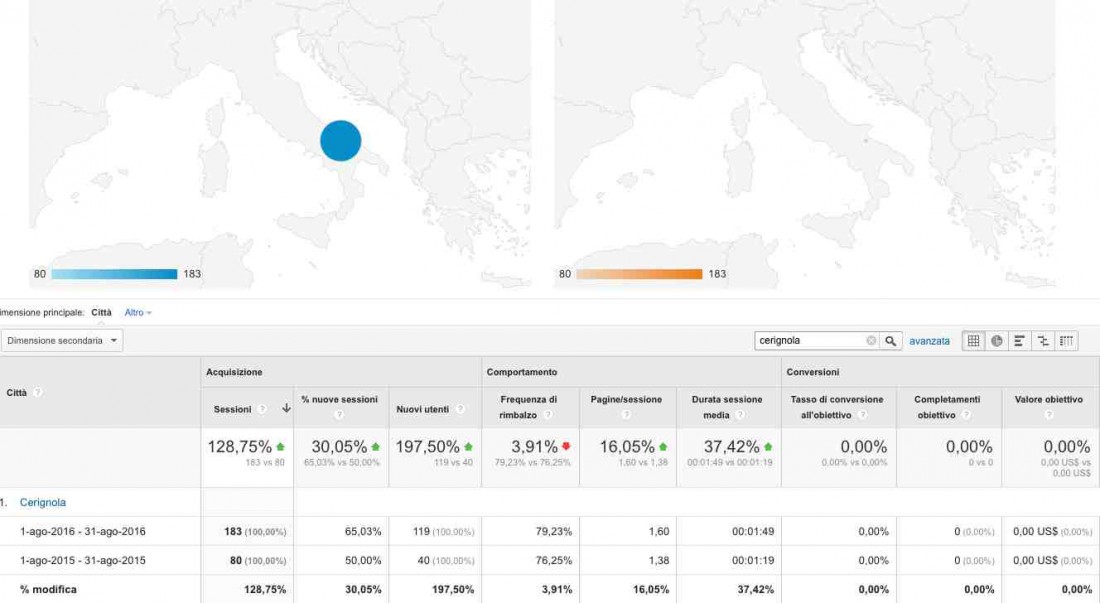Select Città as primary dimension
Viewport: 1100px width, 603px height.
tap(101, 313)
